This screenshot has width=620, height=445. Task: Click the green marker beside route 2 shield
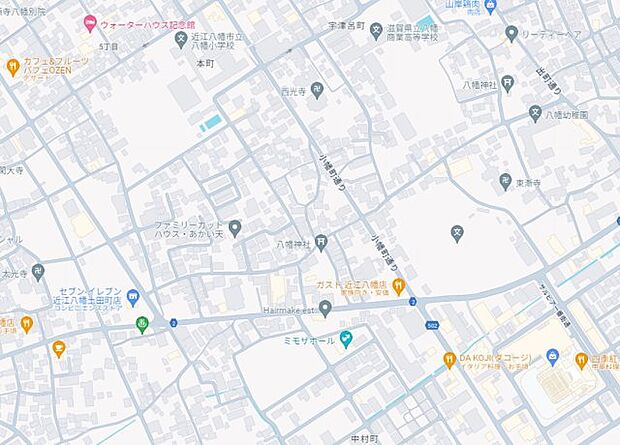(142, 325)
